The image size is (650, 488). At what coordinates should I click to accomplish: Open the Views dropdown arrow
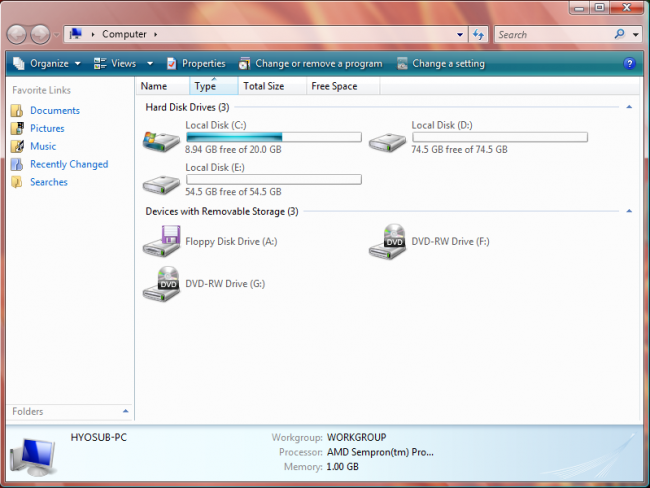click(x=149, y=63)
